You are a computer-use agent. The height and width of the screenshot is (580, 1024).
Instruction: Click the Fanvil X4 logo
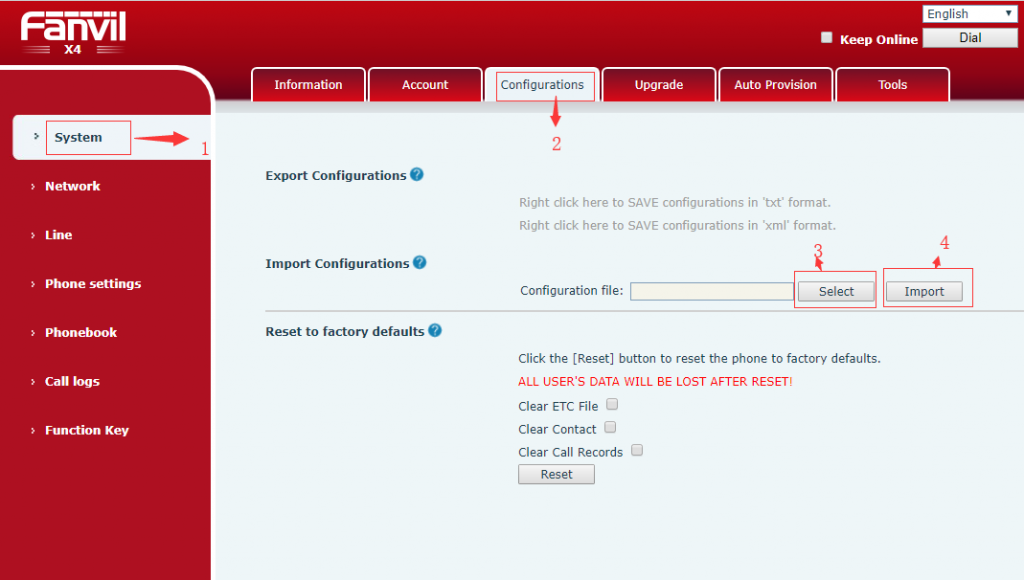point(73,34)
